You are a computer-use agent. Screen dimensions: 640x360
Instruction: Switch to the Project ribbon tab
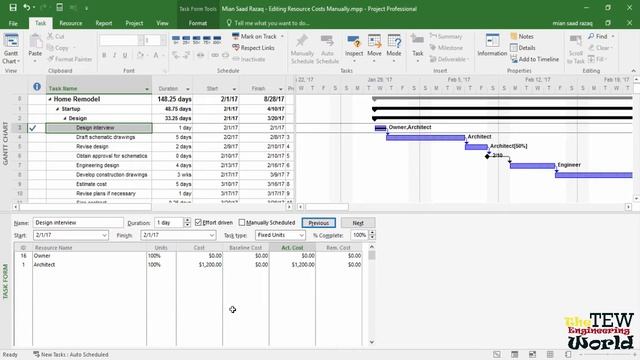[x=134, y=23]
